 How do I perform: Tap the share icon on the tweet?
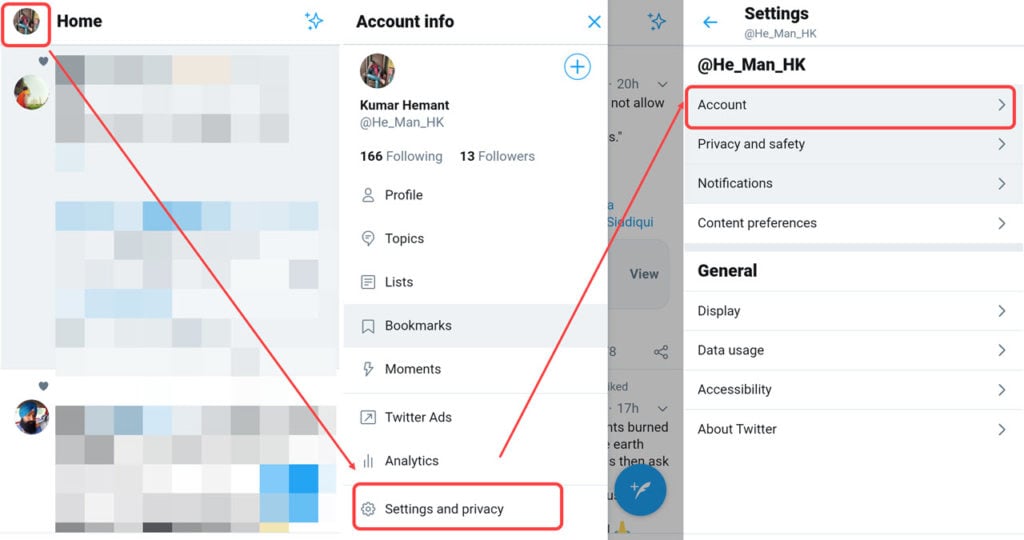click(661, 353)
